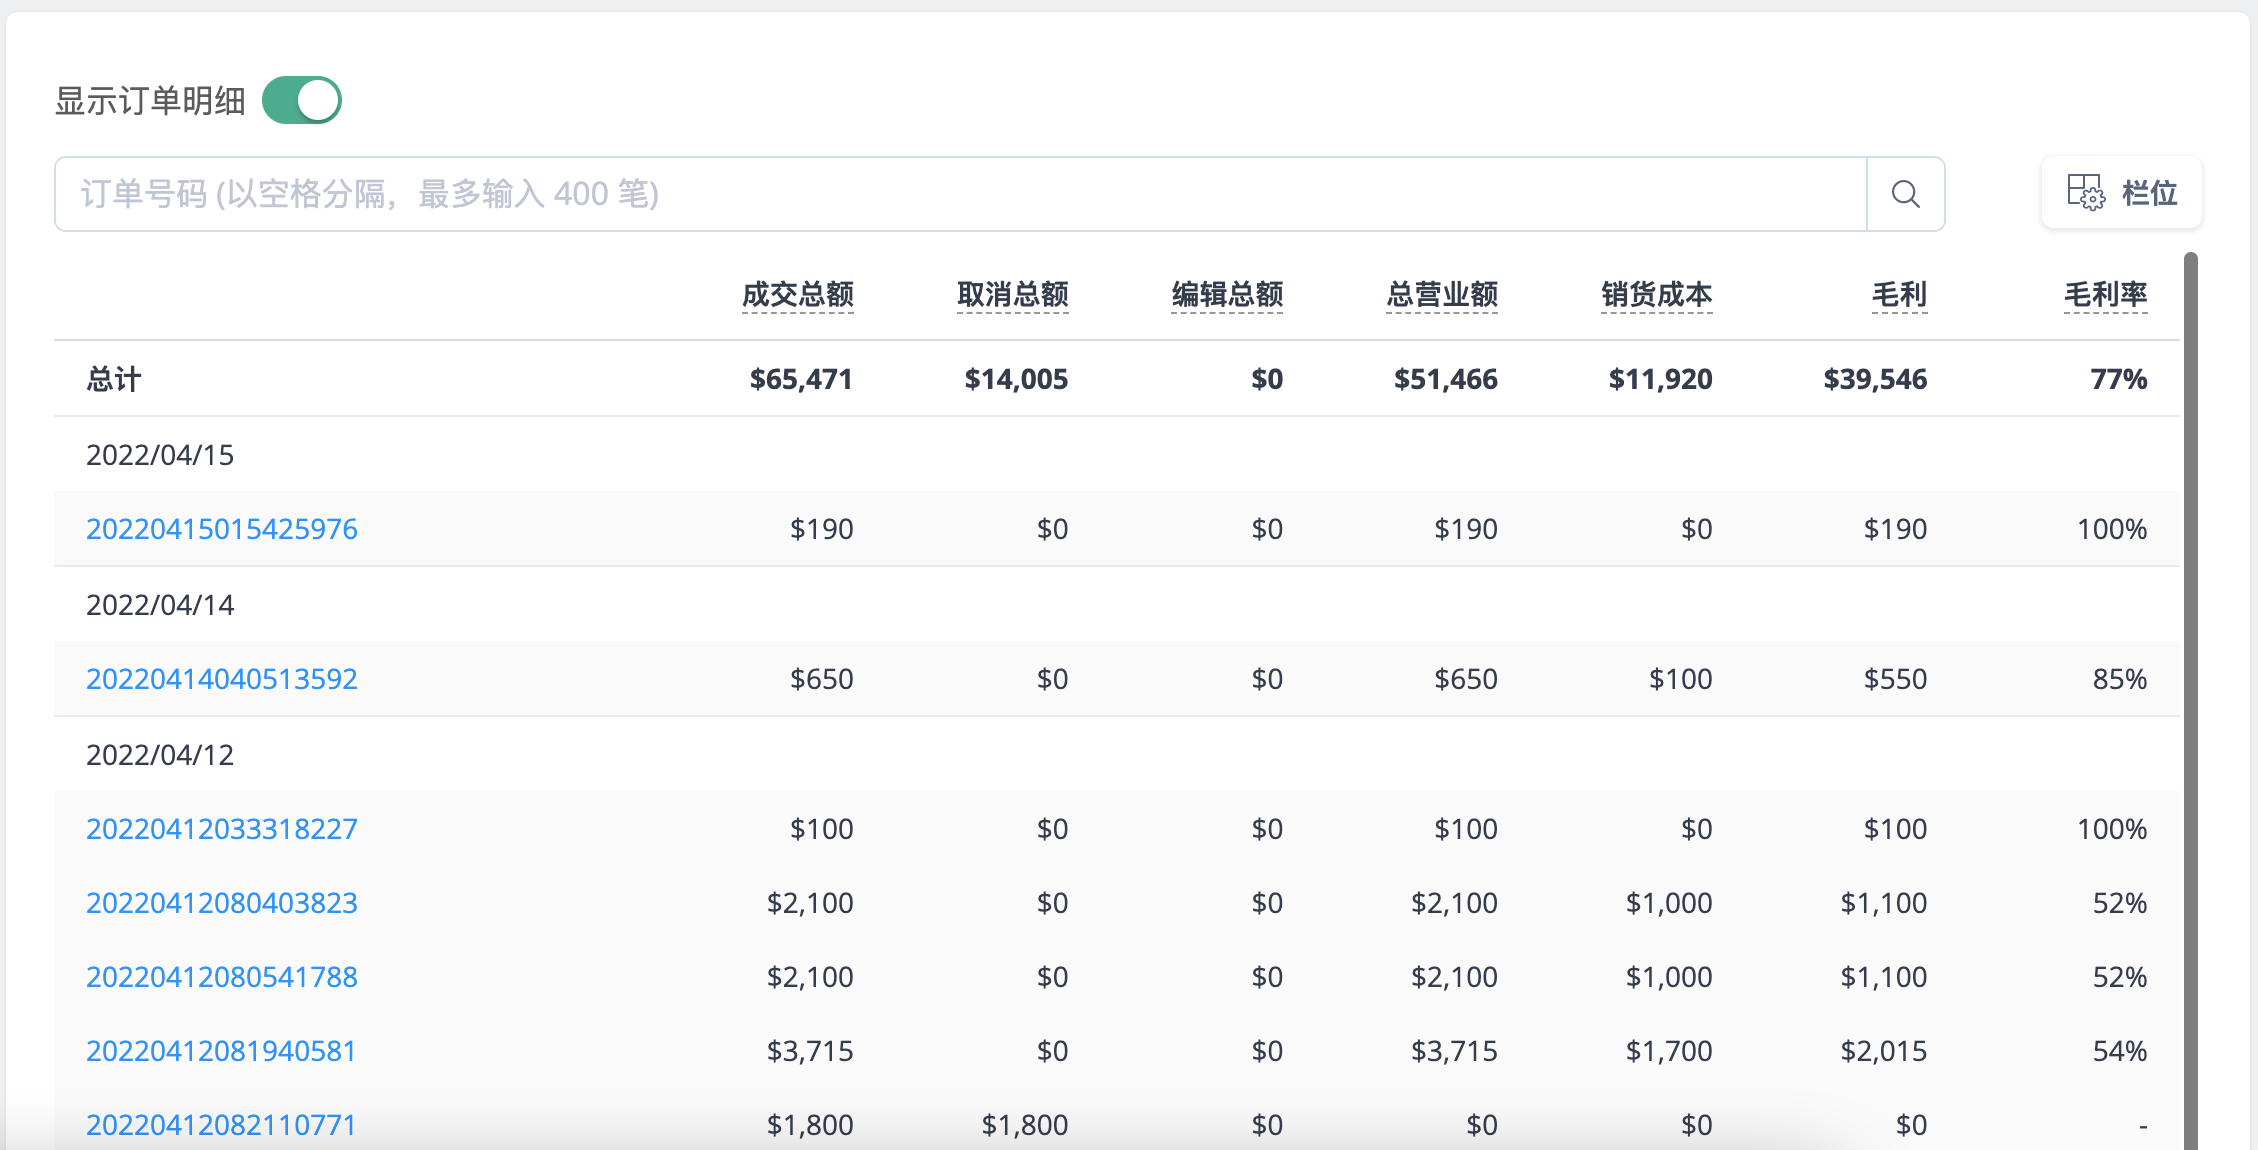Toggle the 显示订单明细 switch off
Image resolution: width=2258 pixels, height=1150 pixels.
pos(301,100)
